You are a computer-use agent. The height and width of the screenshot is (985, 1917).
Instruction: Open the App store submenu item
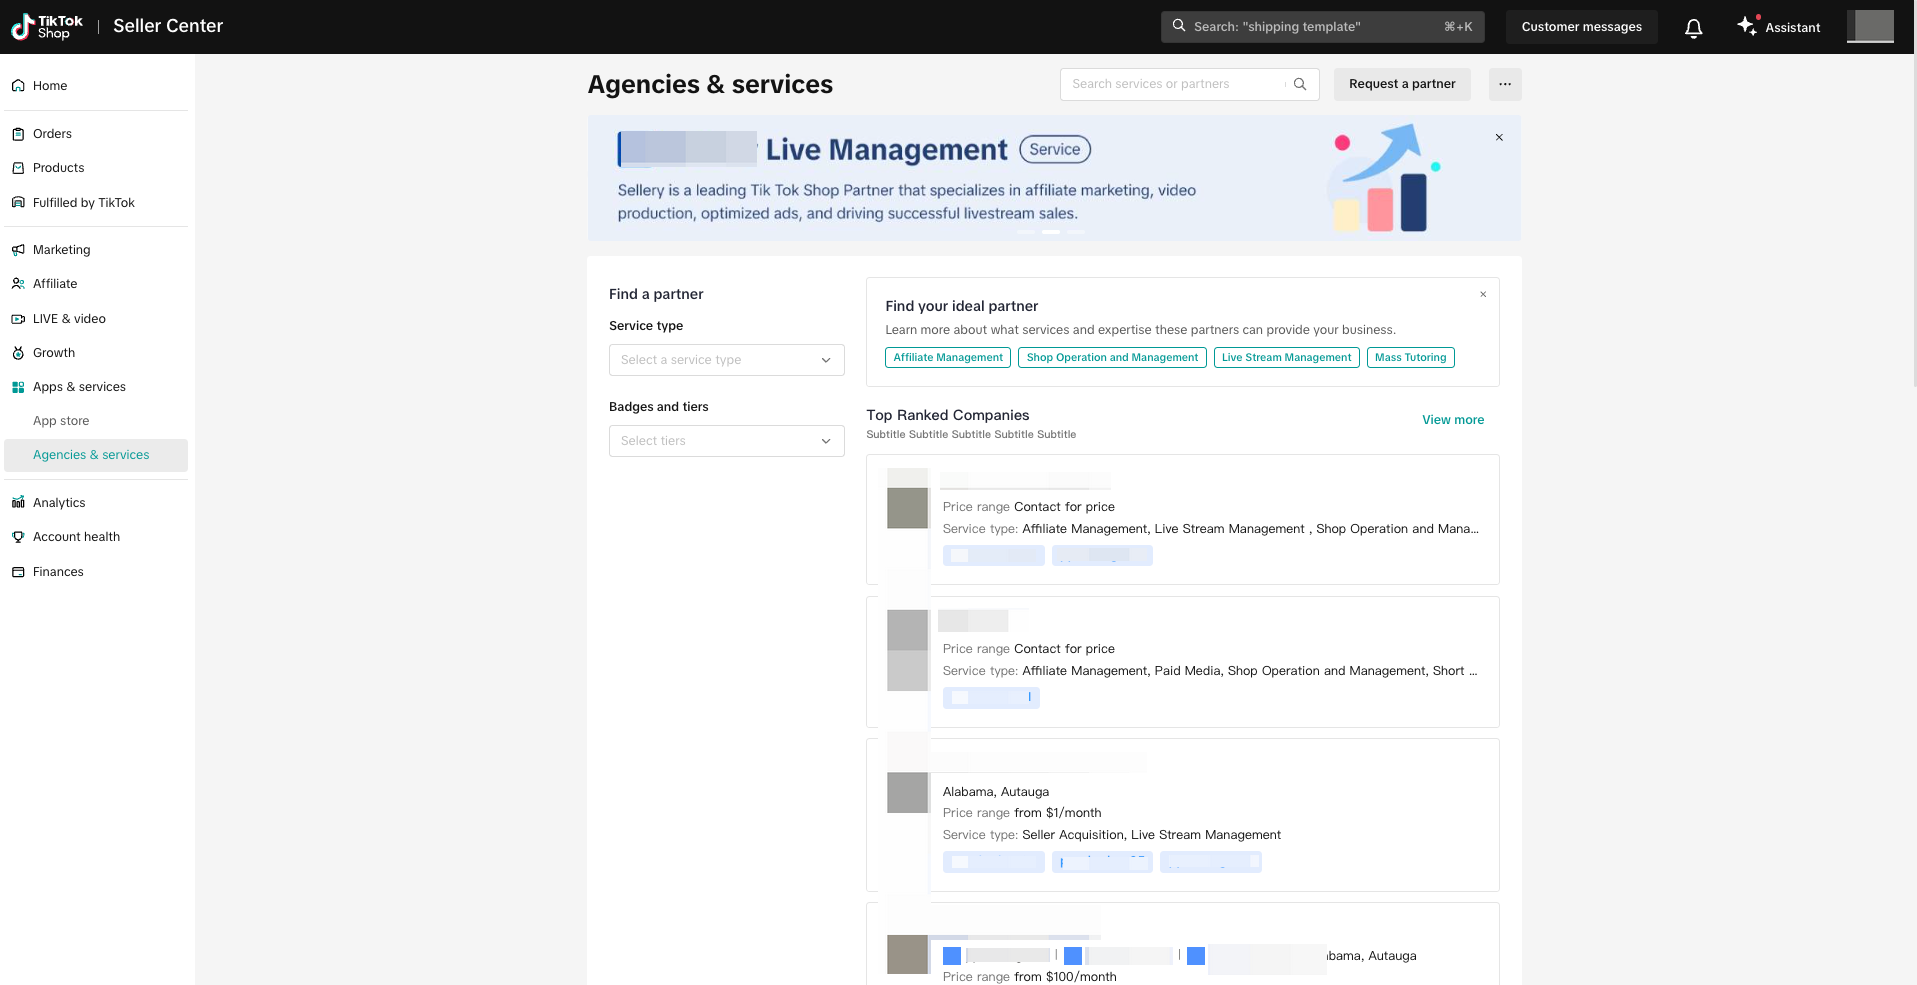pos(61,421)
